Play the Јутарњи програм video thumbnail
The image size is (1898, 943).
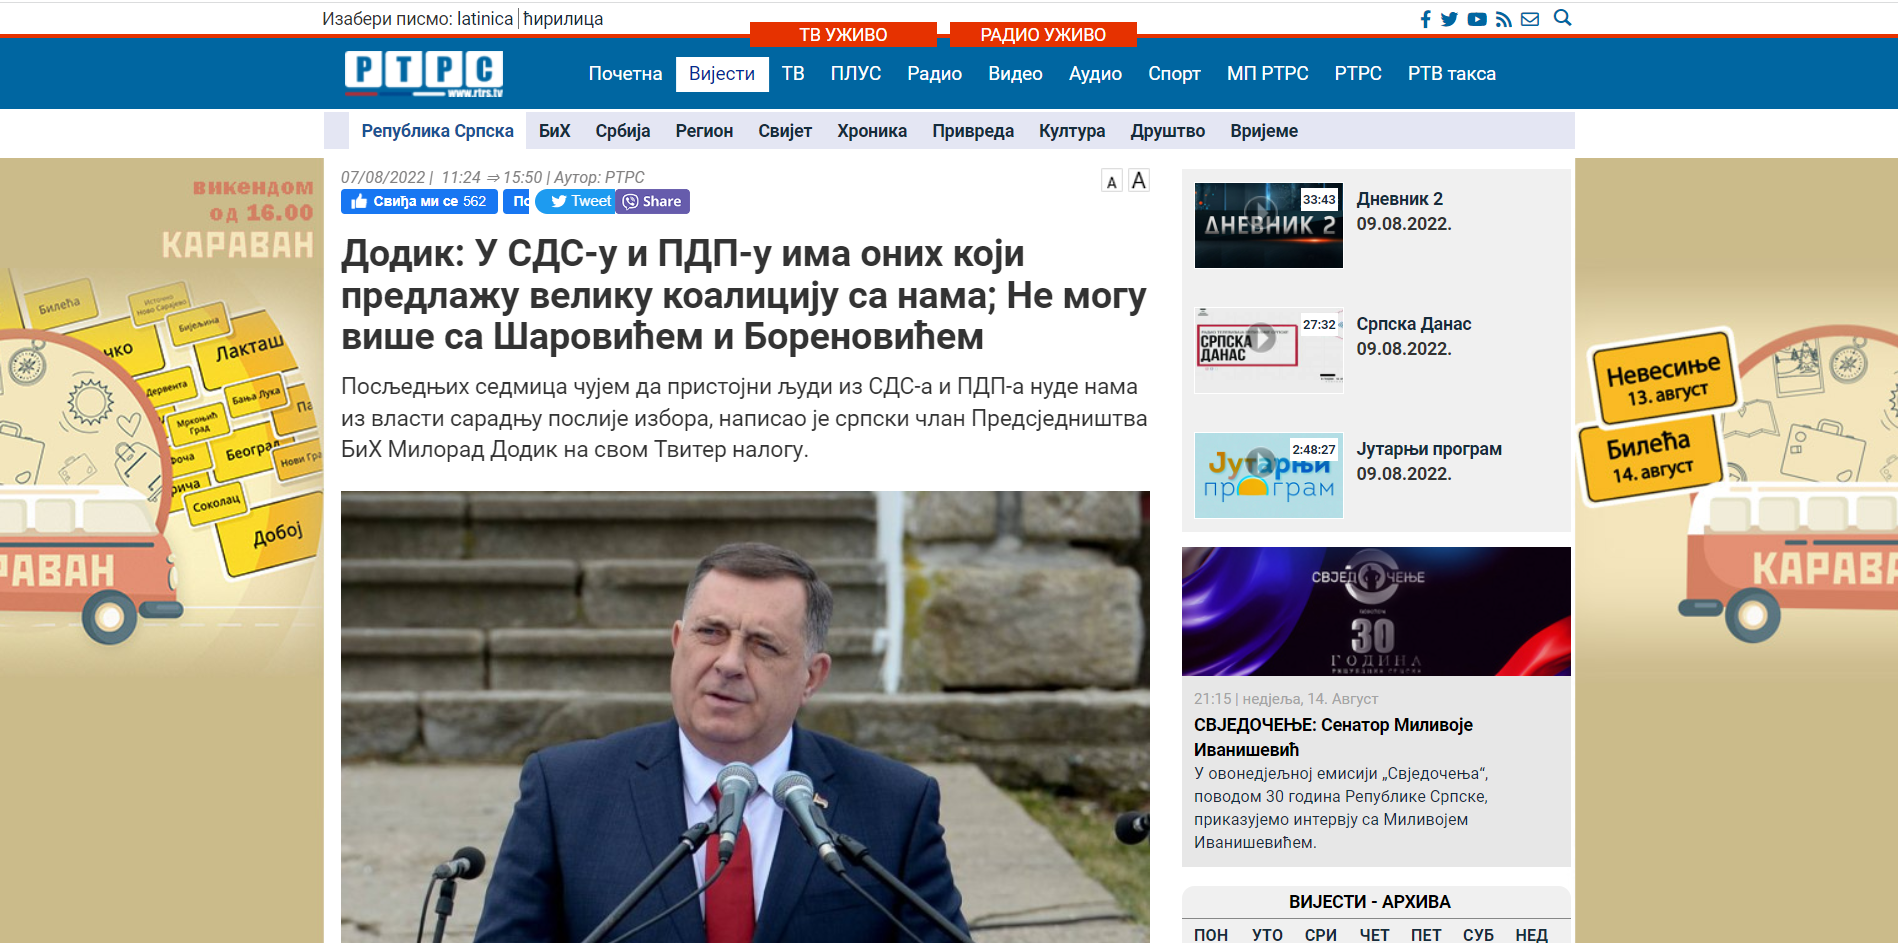pos(1269,475)
